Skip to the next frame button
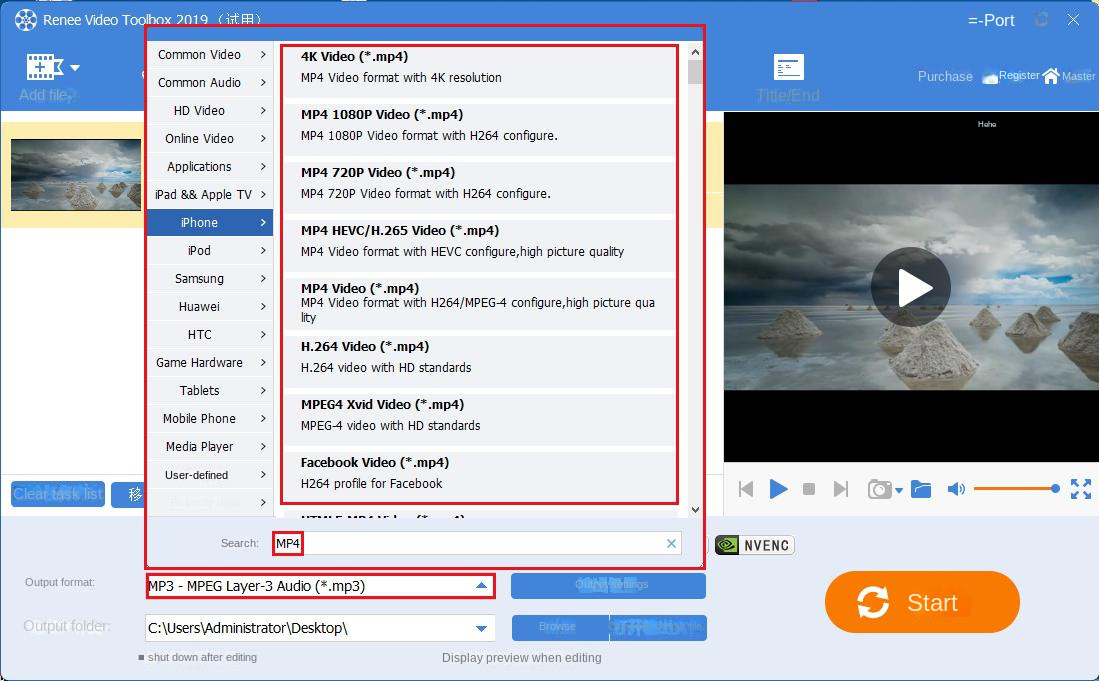This screenshot has height=681, width=1099. 841,489
